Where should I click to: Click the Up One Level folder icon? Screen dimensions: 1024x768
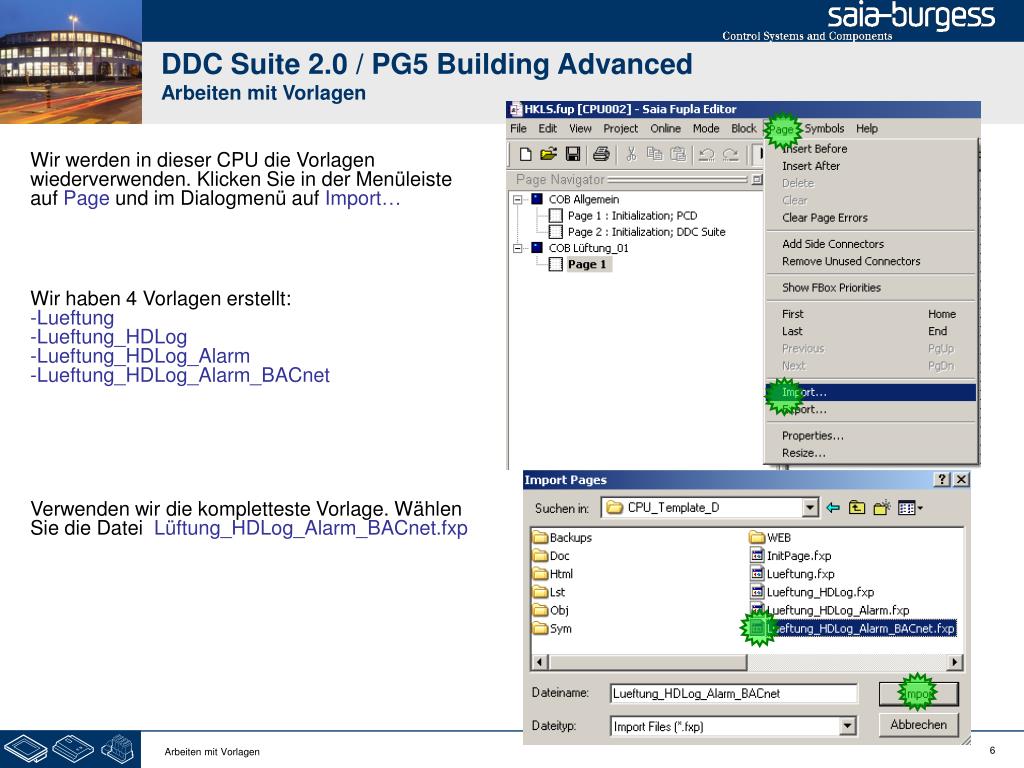click(857, 507)
